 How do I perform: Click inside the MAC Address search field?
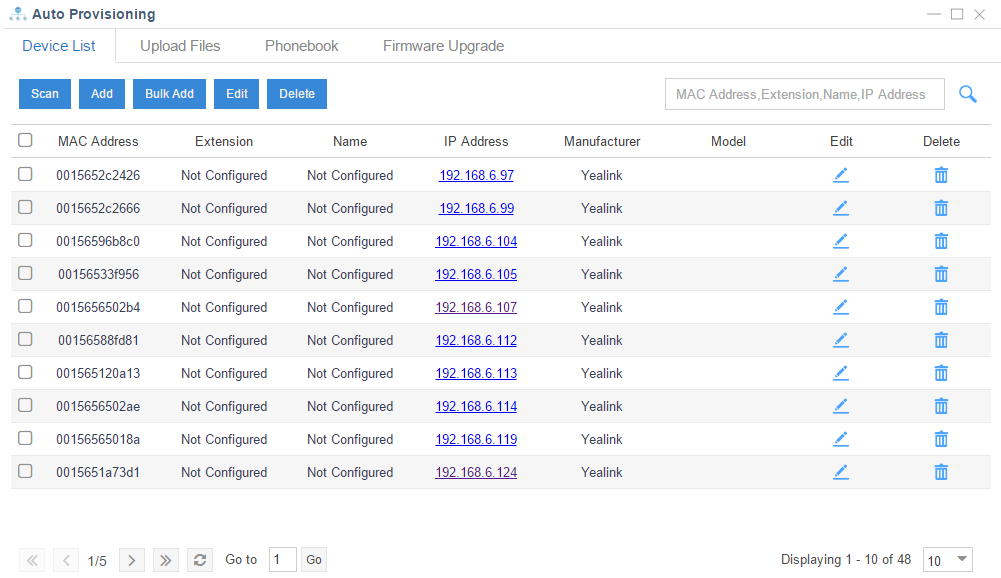point(804,94)
